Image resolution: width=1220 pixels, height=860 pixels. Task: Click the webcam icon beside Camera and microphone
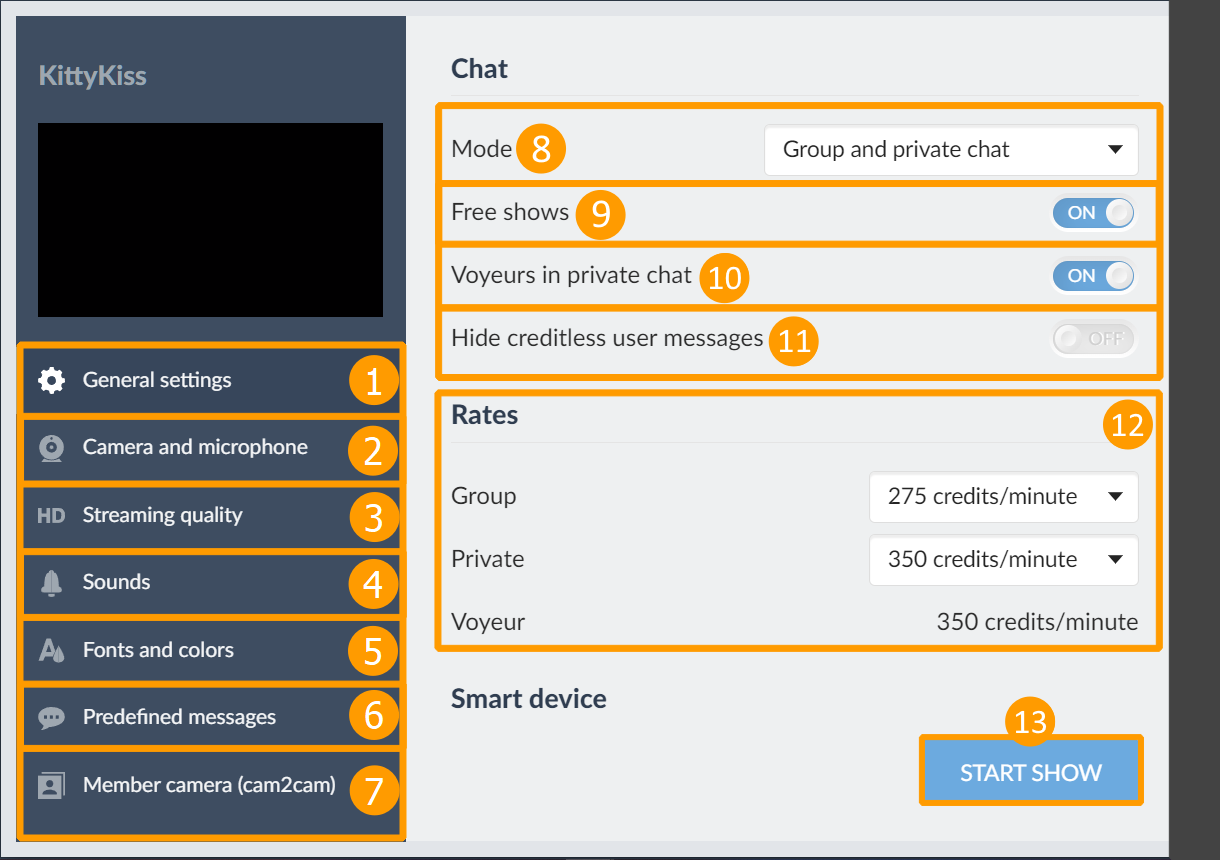click(51, 447)
